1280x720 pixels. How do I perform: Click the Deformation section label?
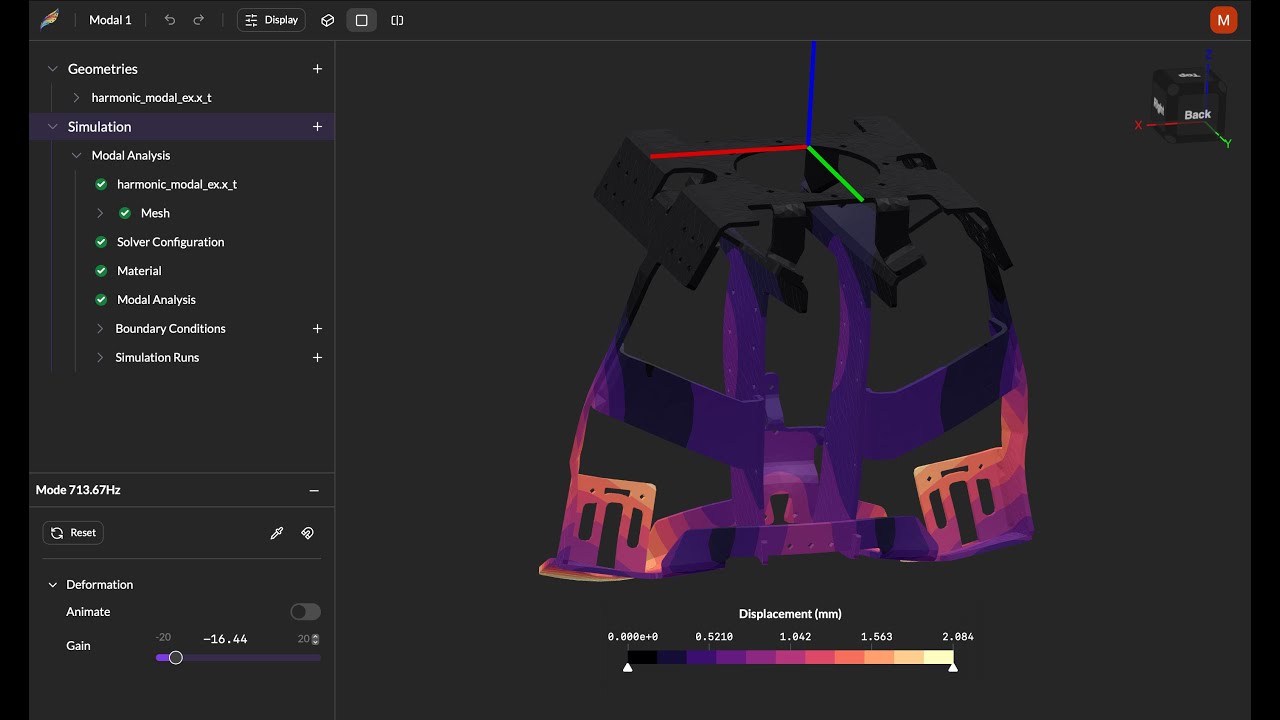coord(100,585)
